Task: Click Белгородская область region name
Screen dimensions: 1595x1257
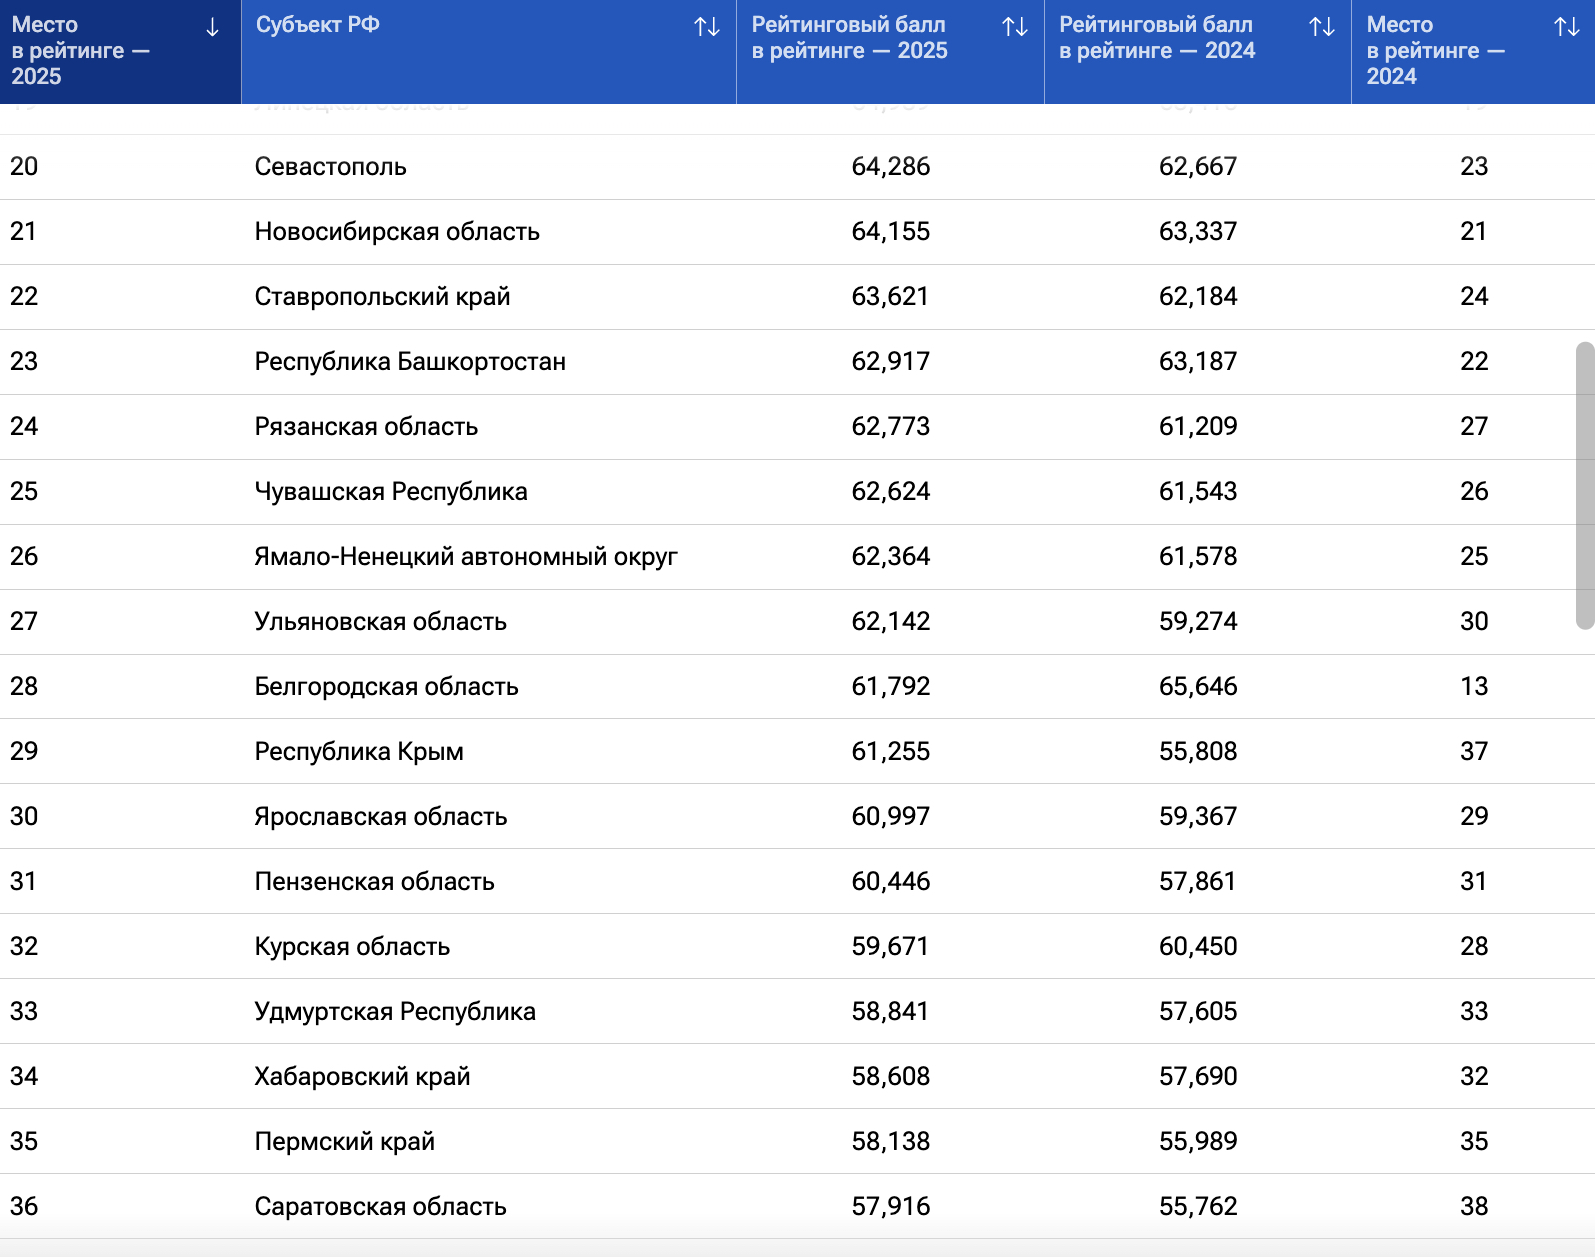Action: point(386,687)
